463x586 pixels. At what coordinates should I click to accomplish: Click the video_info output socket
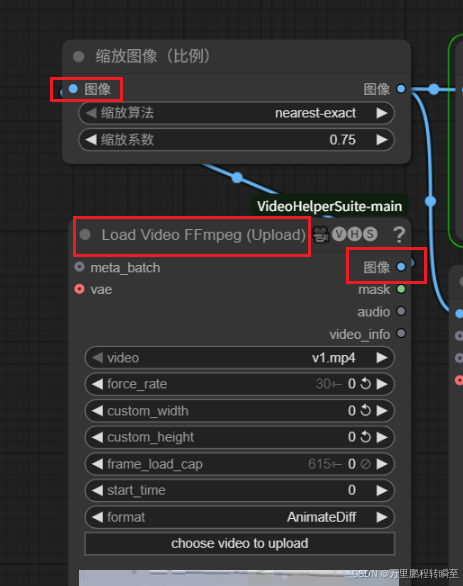pos(401,333)
